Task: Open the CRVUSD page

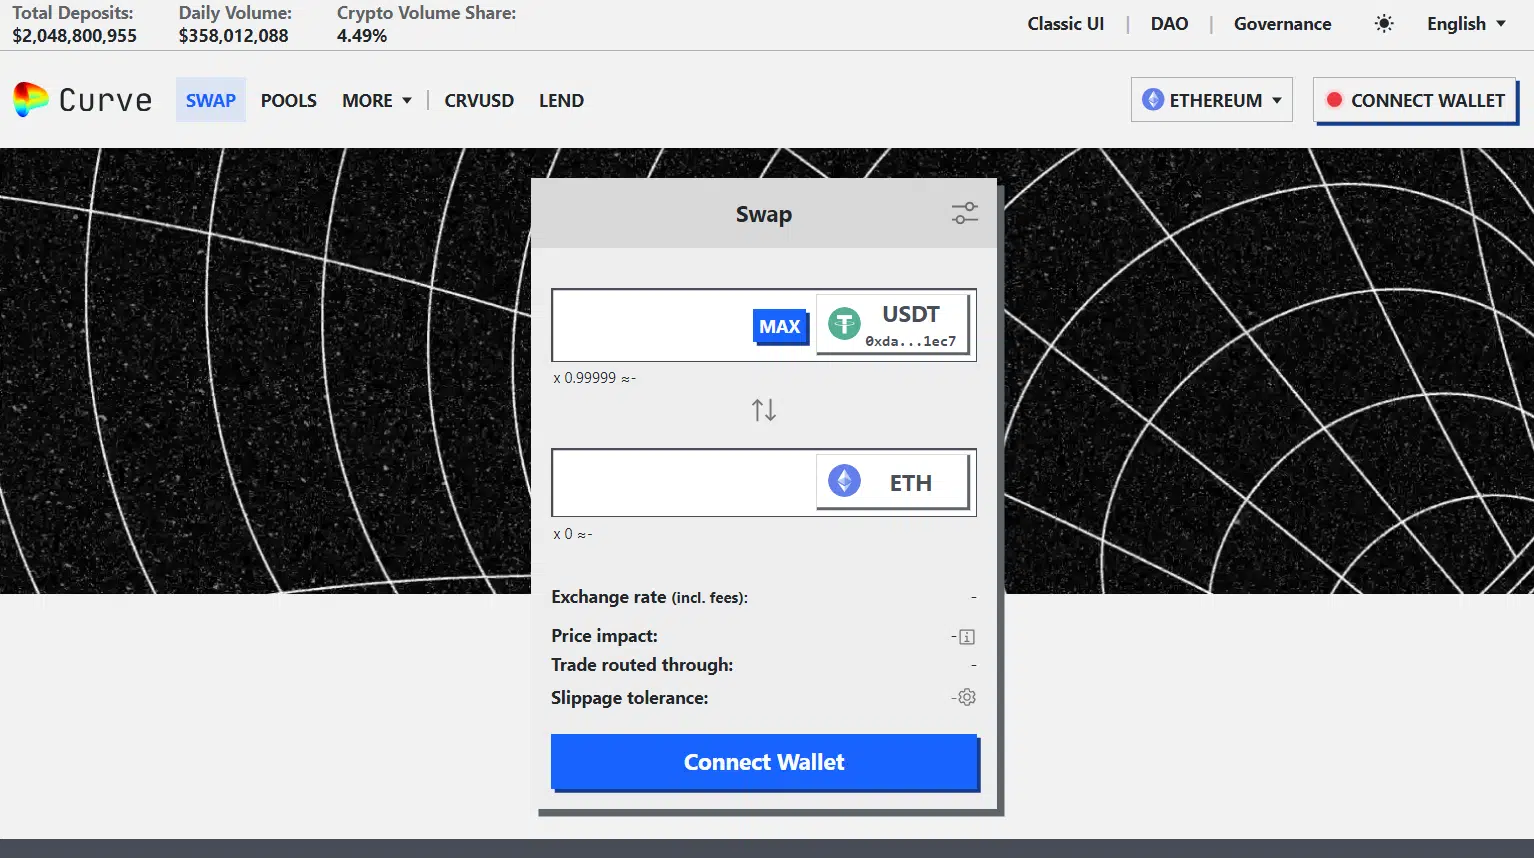Action: click(479, 100)
